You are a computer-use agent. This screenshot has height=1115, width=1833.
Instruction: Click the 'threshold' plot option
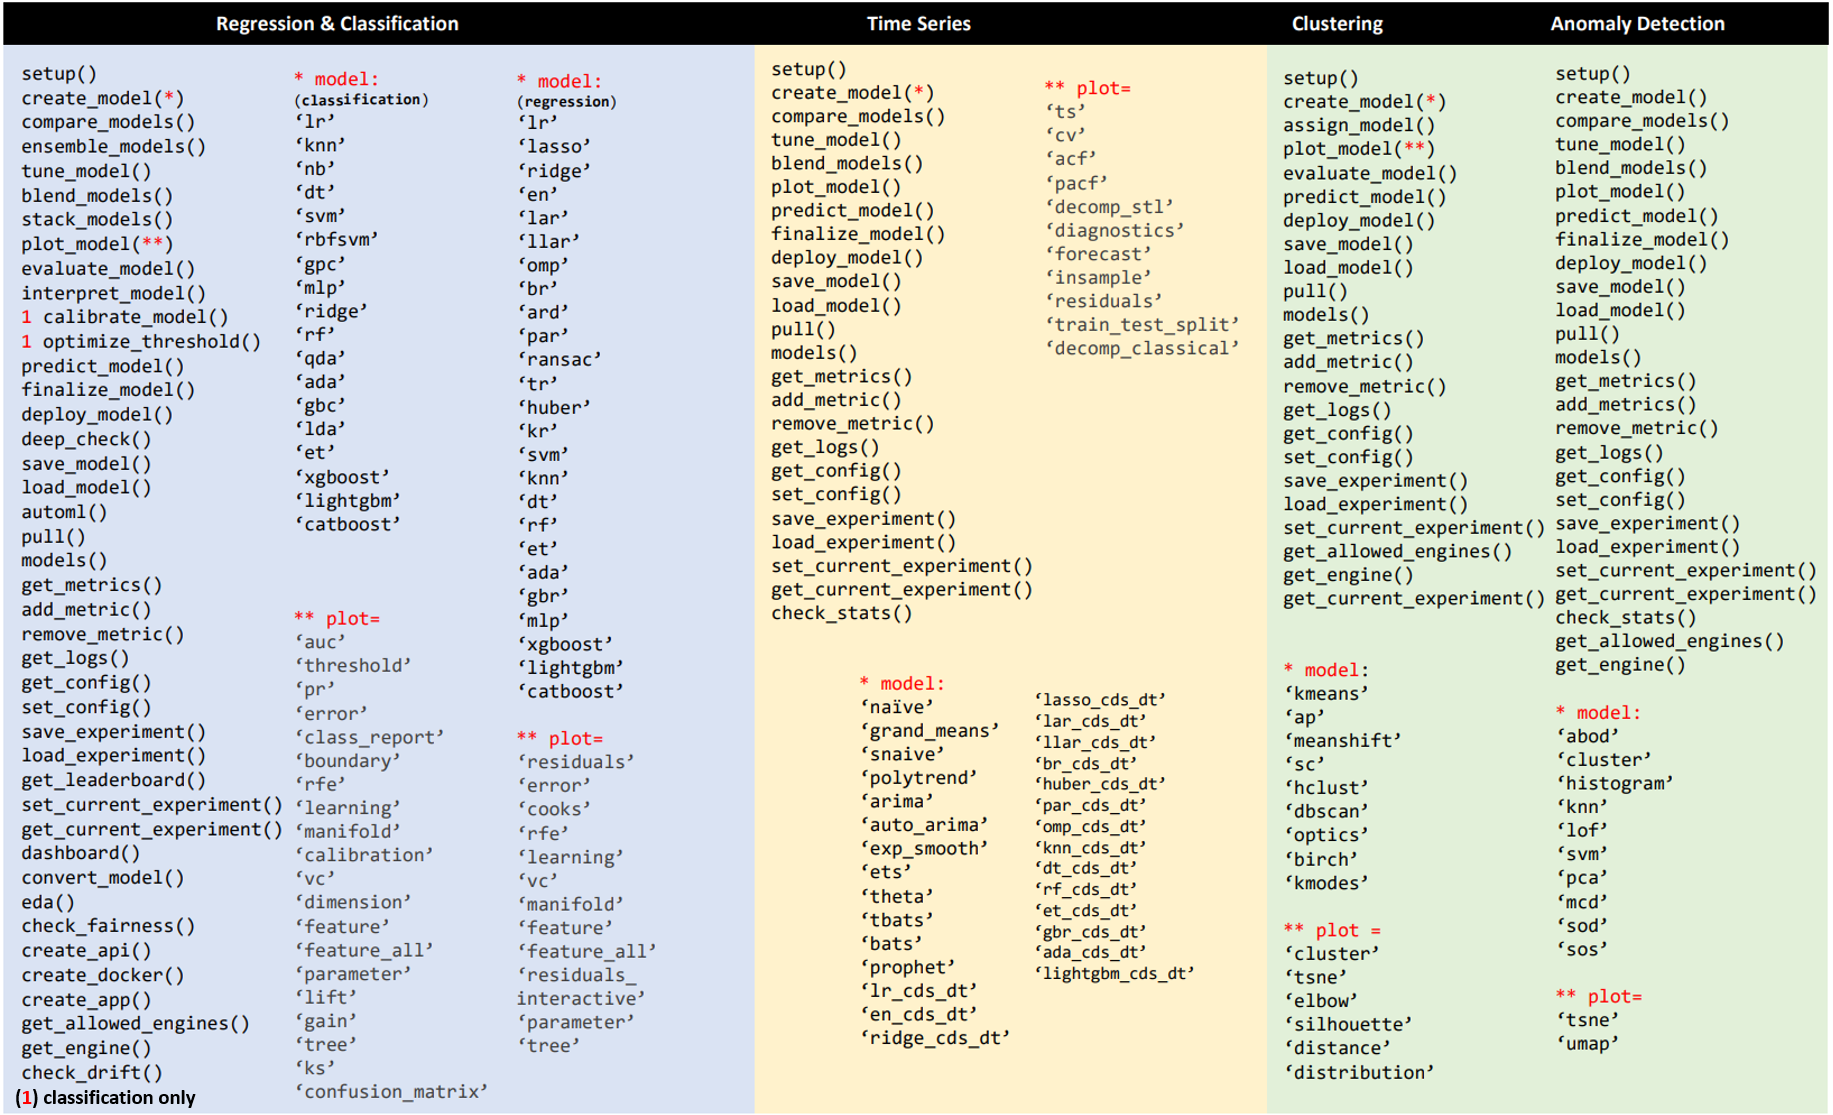tap(353, 666)
